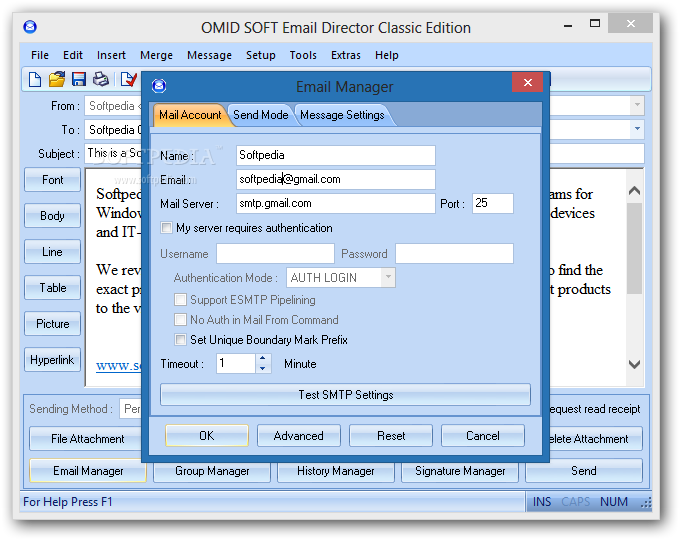This screenshot has width=680, height=540.
Task: Switch to the Mail Account tab
Action: pos(190,115)
